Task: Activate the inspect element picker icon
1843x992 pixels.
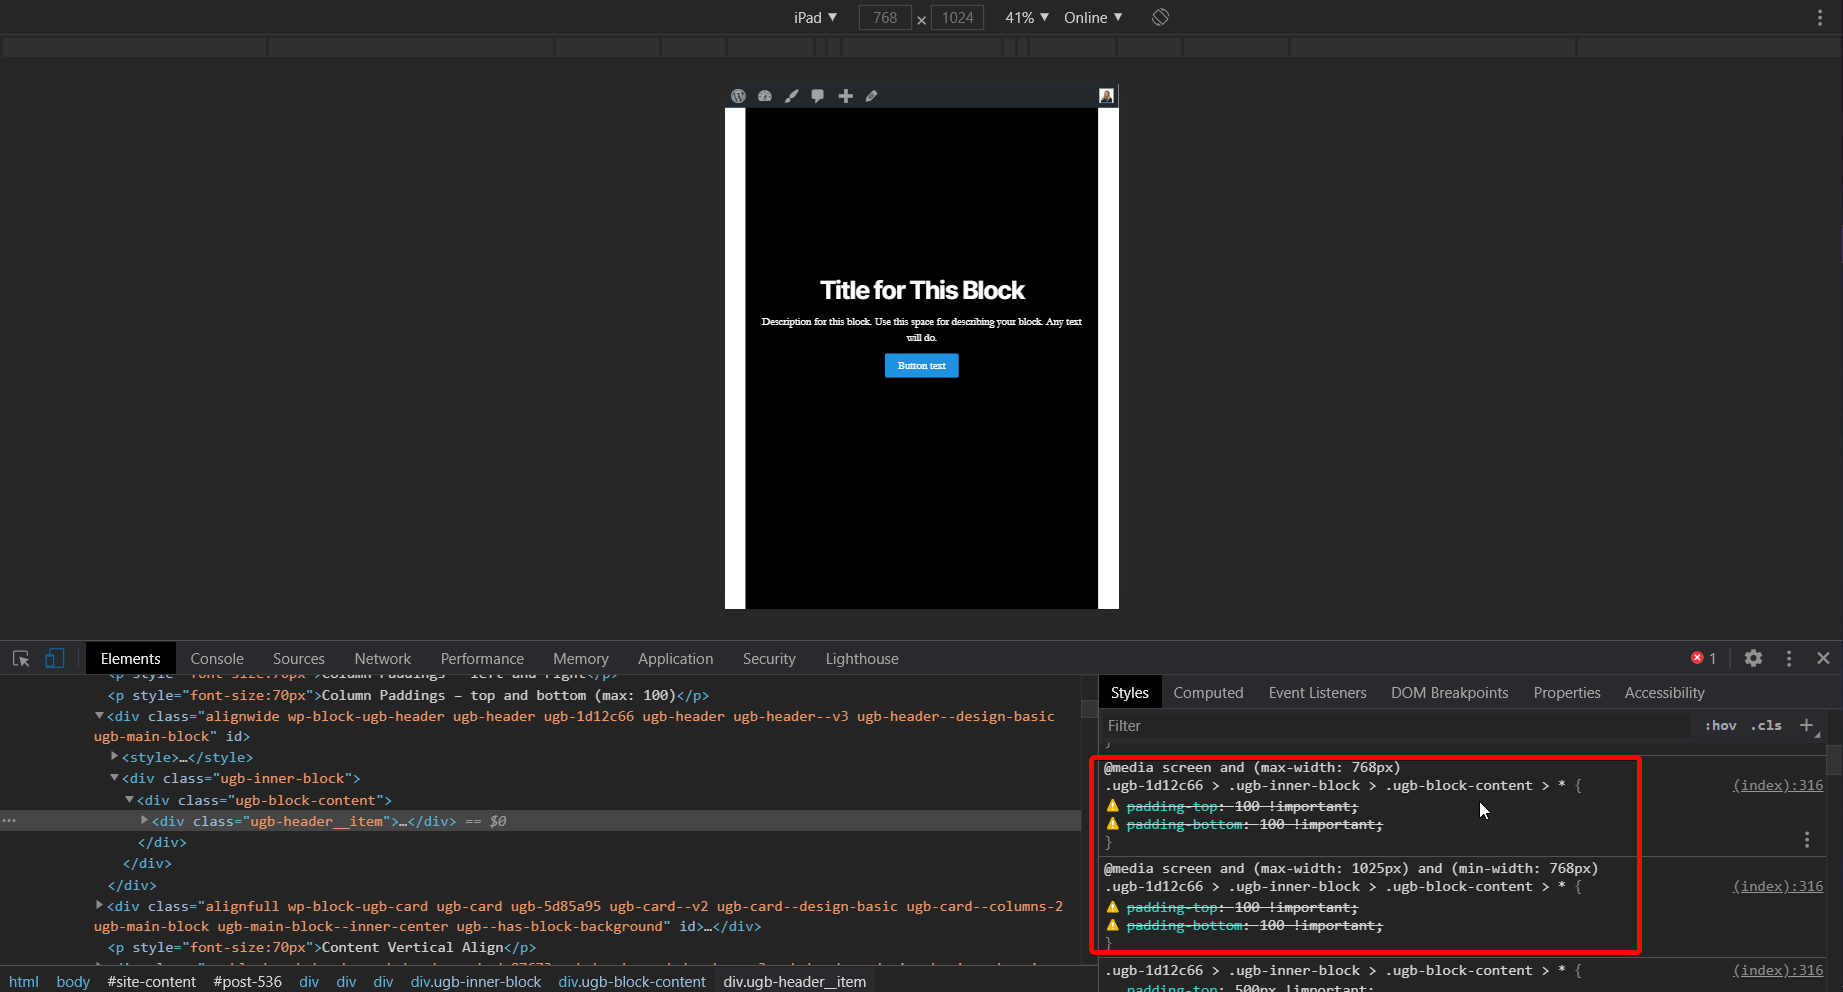Action: tap(21, 658)
